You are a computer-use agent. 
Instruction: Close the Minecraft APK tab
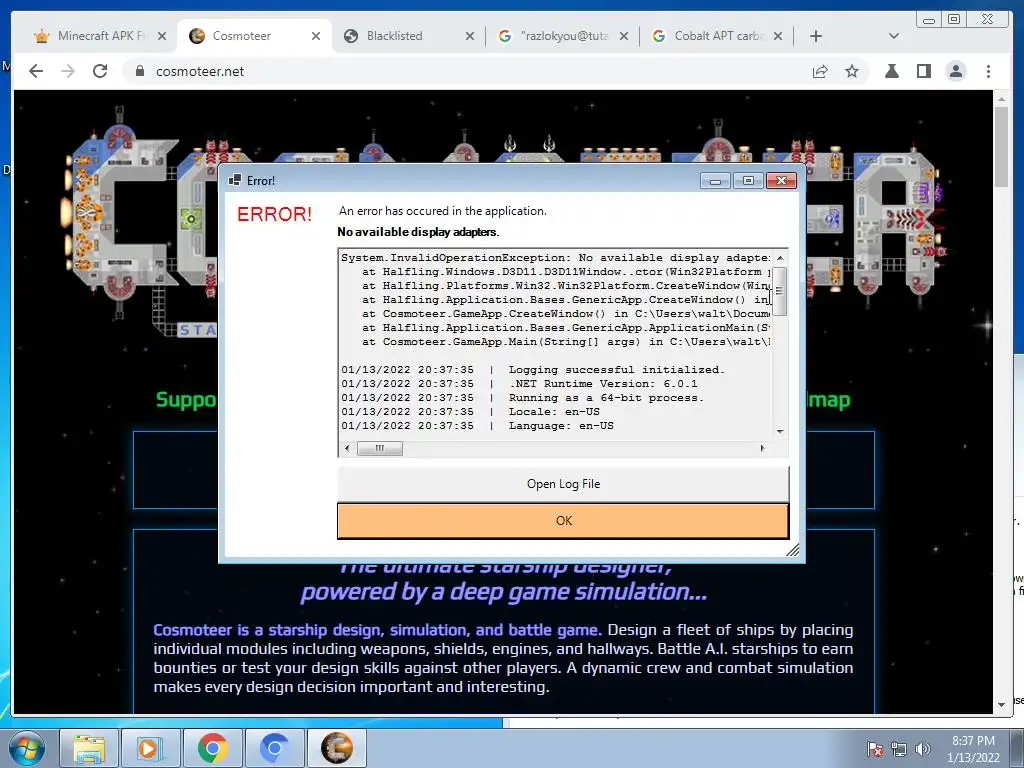pos(162,36)
